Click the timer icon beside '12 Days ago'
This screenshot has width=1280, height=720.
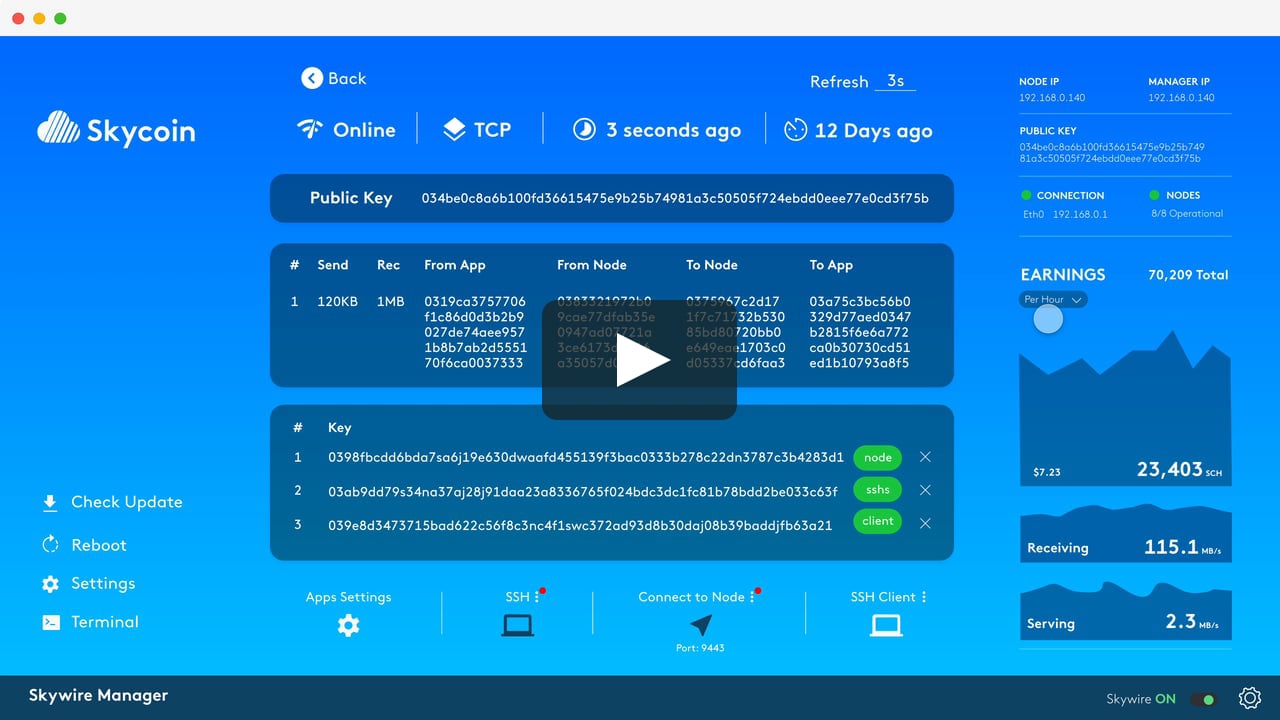pos(795,130)
